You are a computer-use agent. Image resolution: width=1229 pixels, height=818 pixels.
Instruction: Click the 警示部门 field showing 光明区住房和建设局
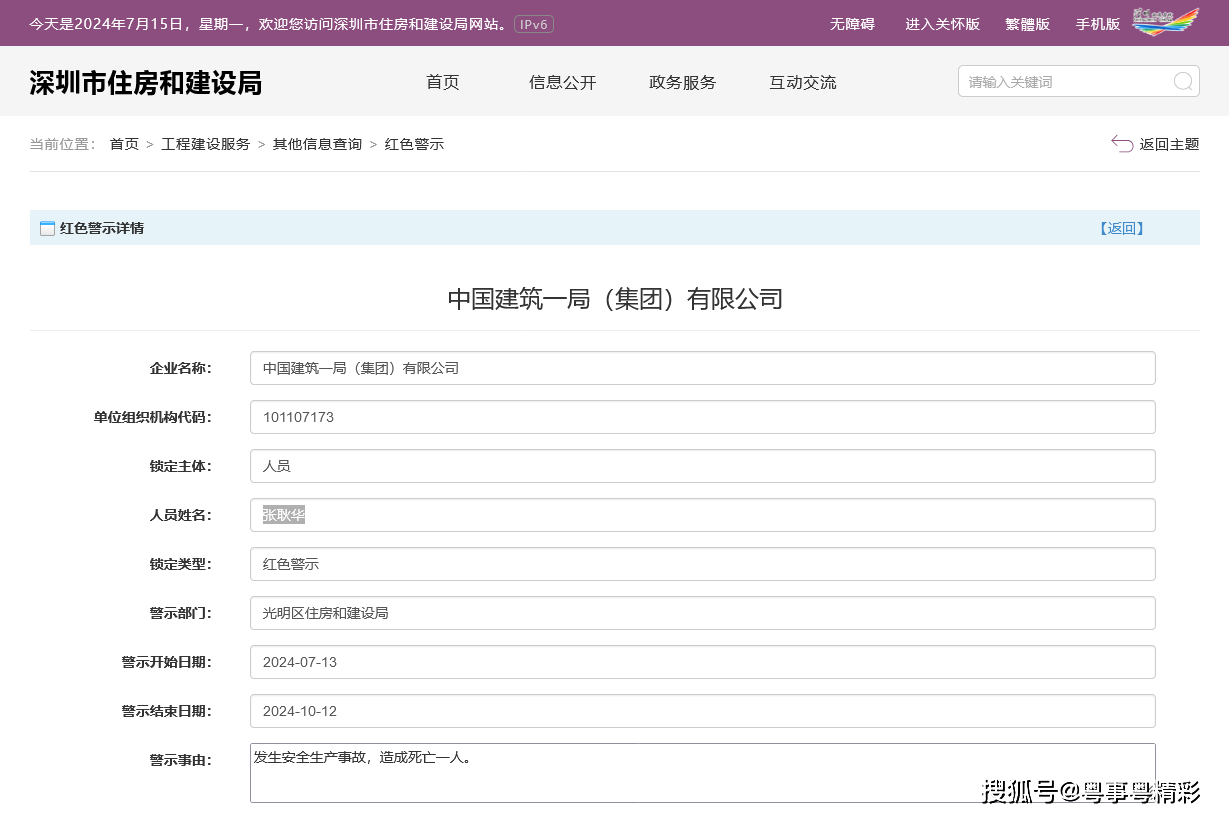pyautogui.click(x=703, y=613)
